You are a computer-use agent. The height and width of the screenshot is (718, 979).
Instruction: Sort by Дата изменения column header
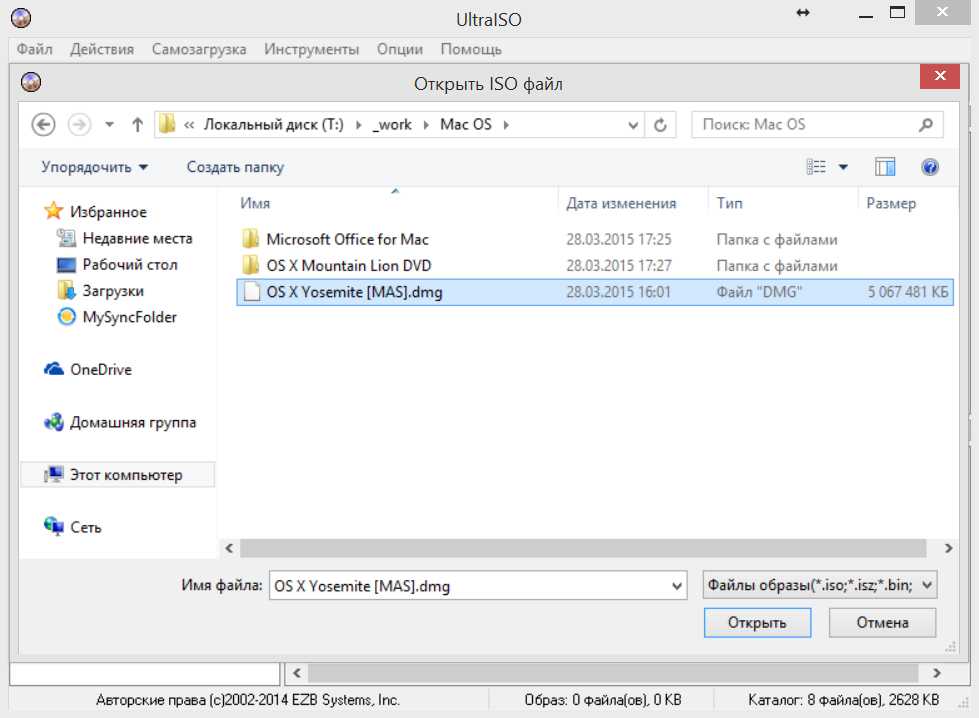tap(621, 204)
